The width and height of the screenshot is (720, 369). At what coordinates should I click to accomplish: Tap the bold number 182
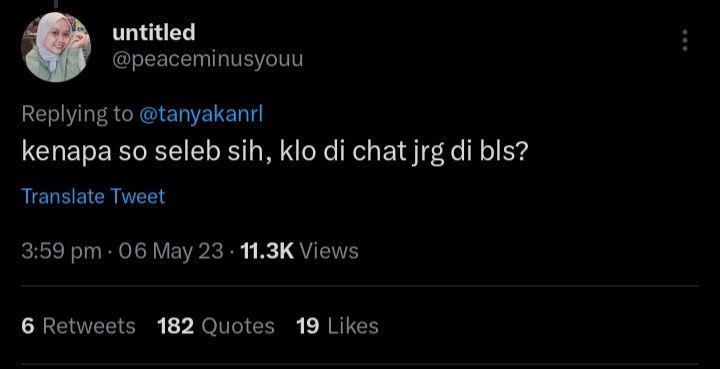[x=175, y=326]
